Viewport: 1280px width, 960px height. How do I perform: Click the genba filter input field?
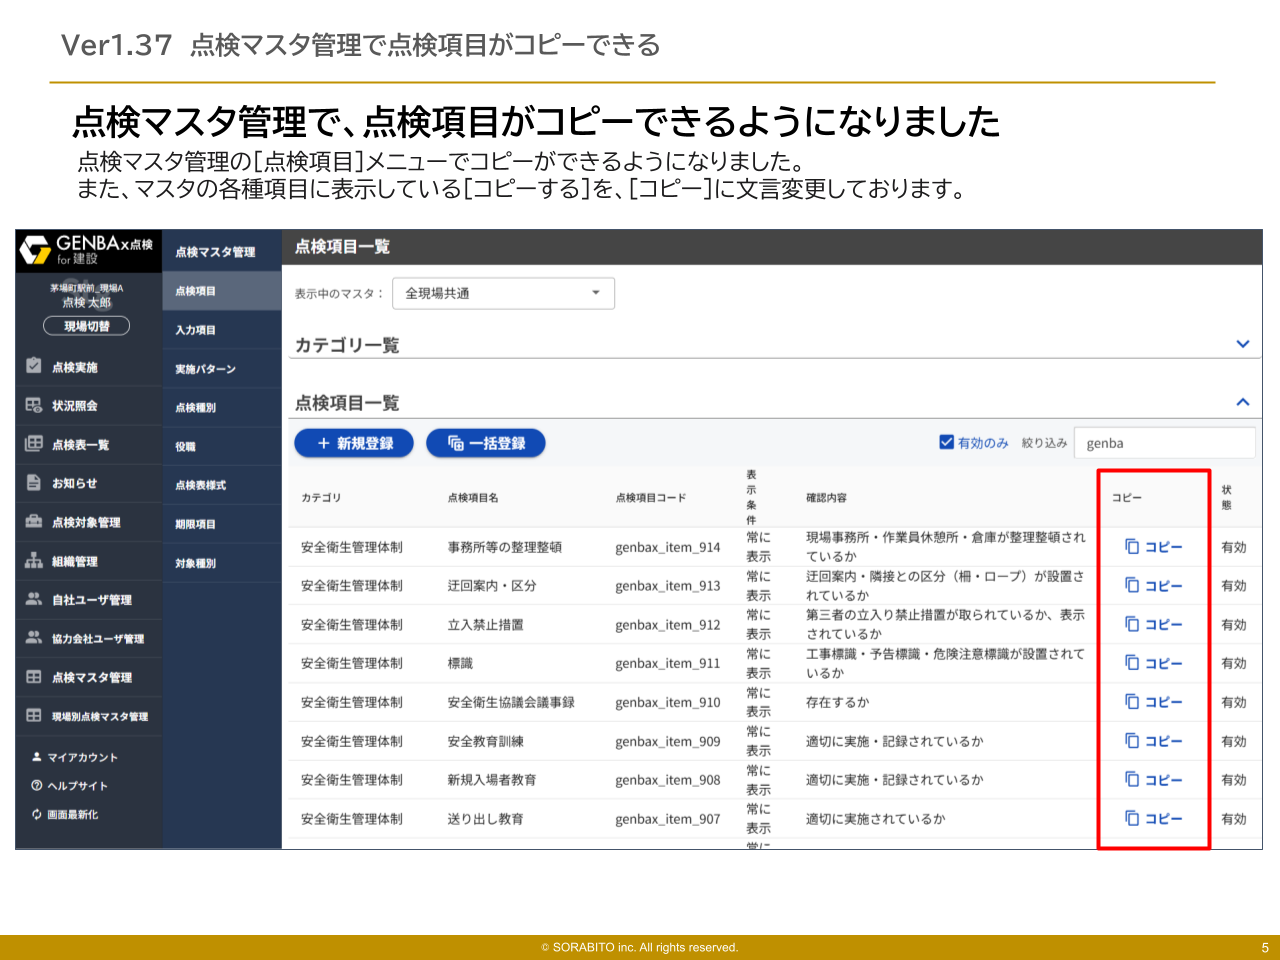click(x=1164, y=442)
